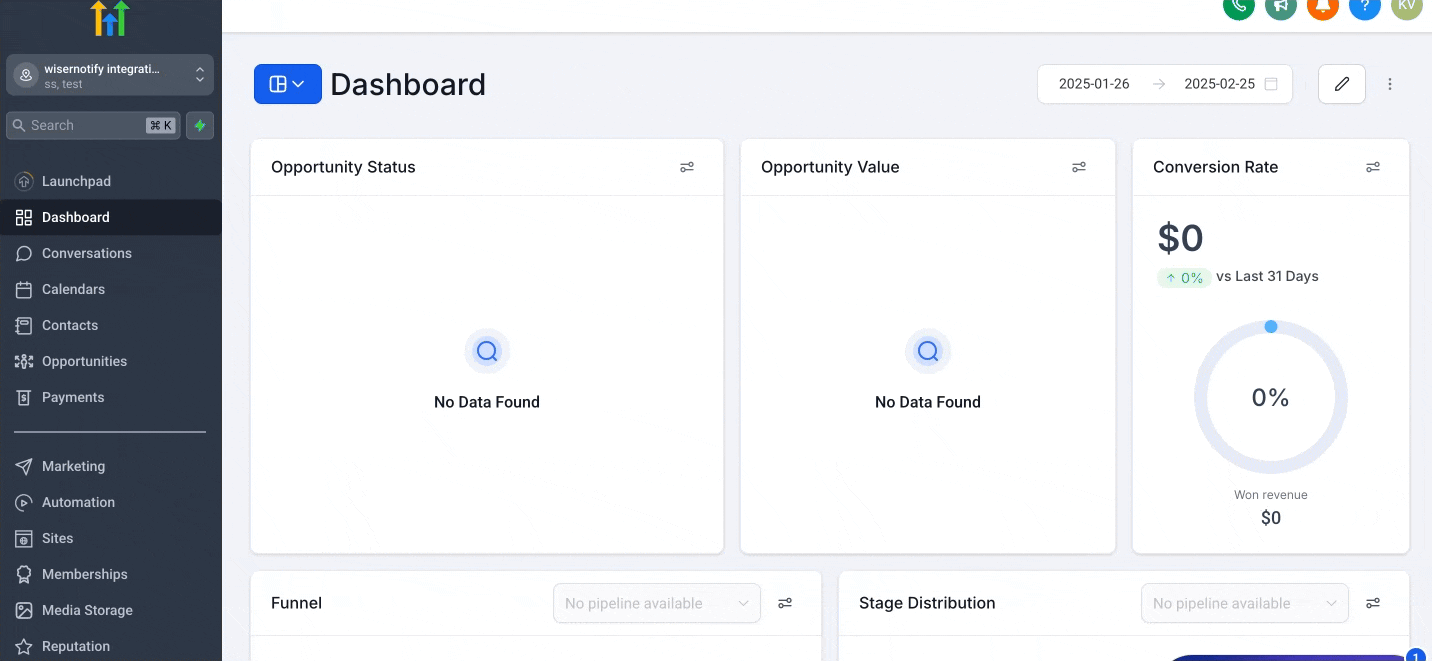Image resolution: width=1432 pixels, height=661 pixels.
Task: Open the Launchpad page
Action: [76, 181]
